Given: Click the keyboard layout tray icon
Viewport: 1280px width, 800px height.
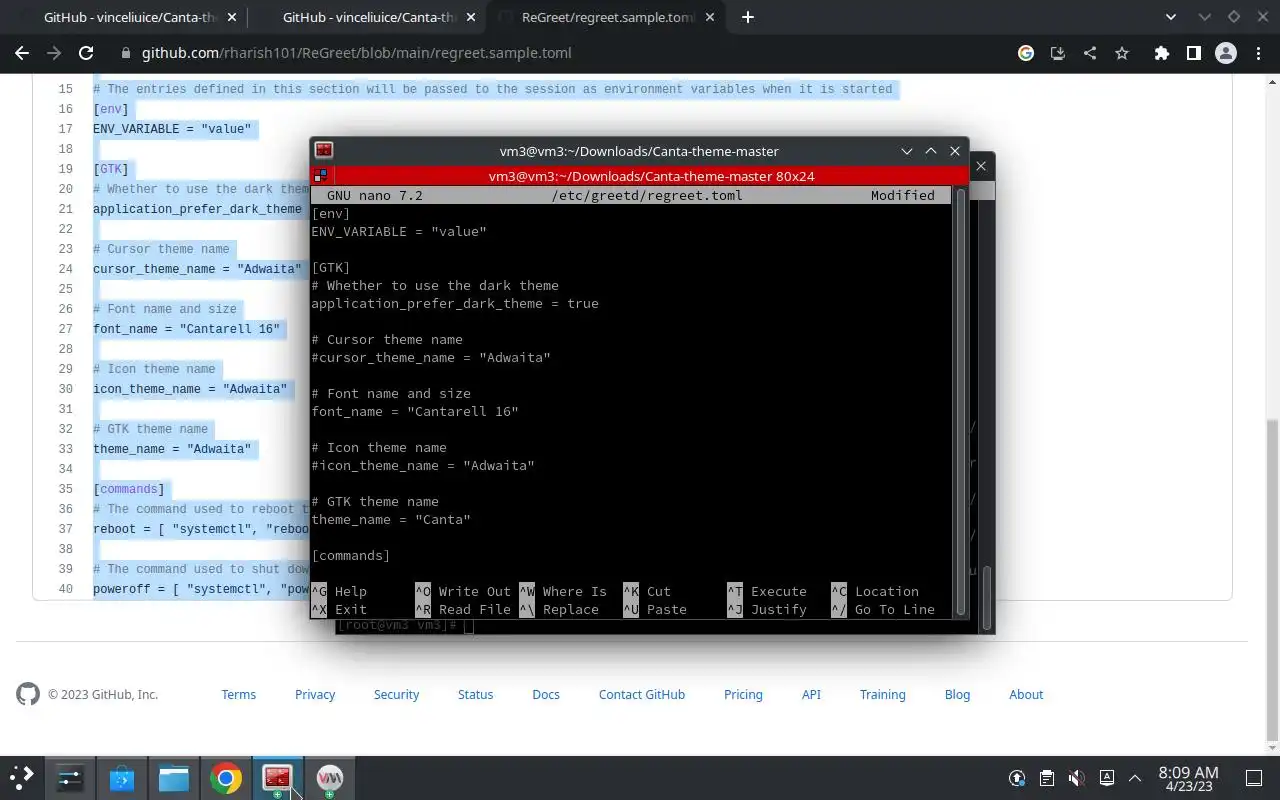Looking at the screenshot, I should coord(1106,778).
